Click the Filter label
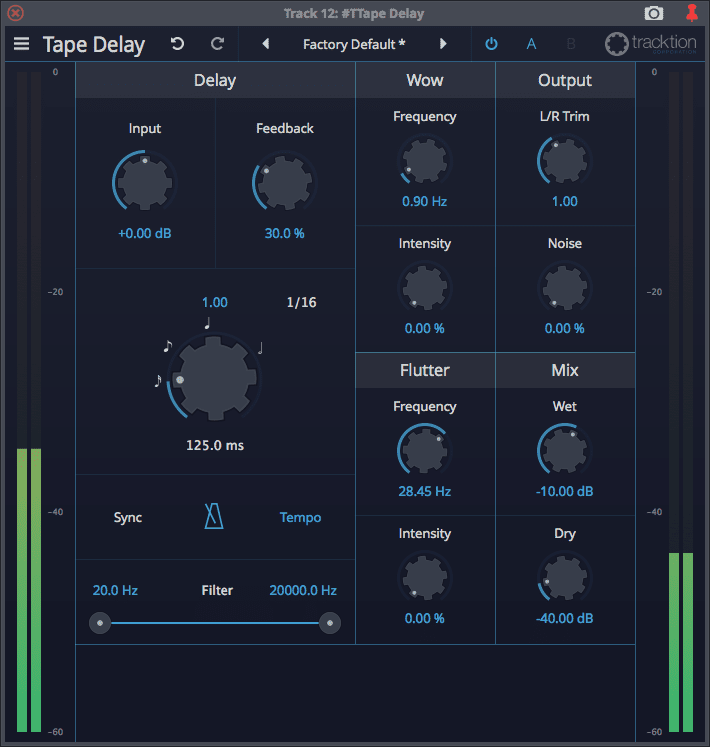 (x=217, y=590)
